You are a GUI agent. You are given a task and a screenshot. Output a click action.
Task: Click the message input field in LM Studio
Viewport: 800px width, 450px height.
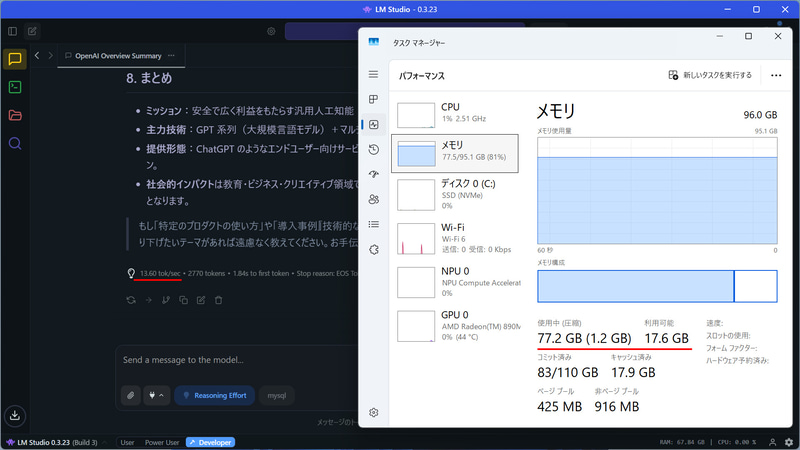click(237, 360)
